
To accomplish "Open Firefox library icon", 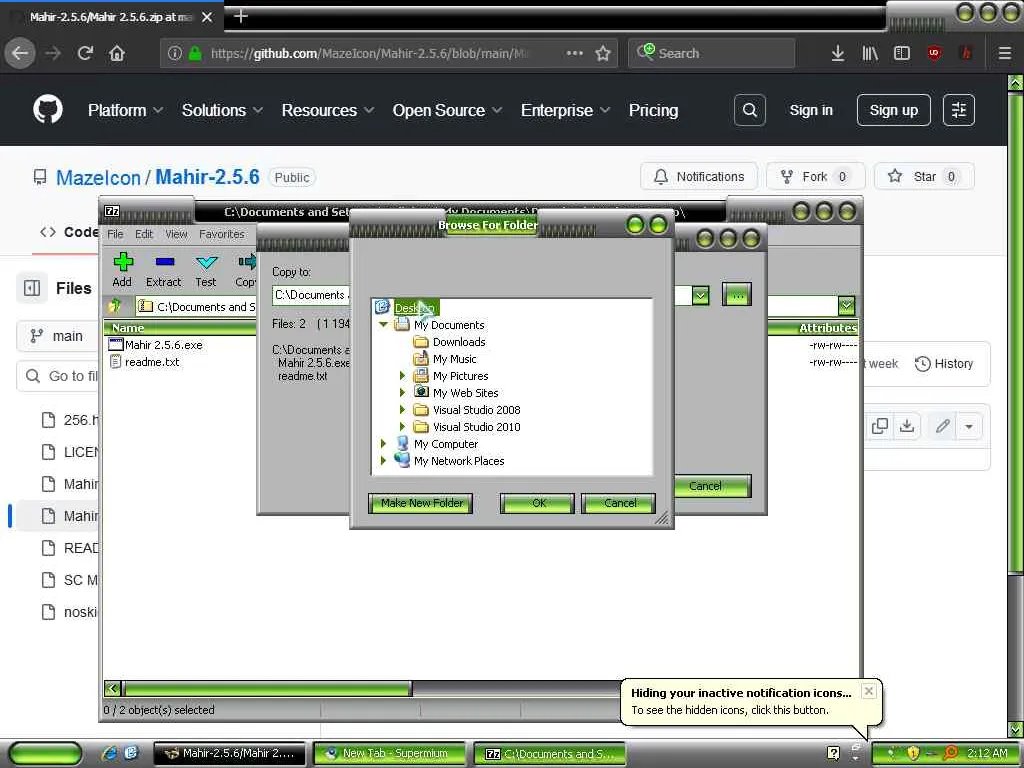I will point(870,53).
